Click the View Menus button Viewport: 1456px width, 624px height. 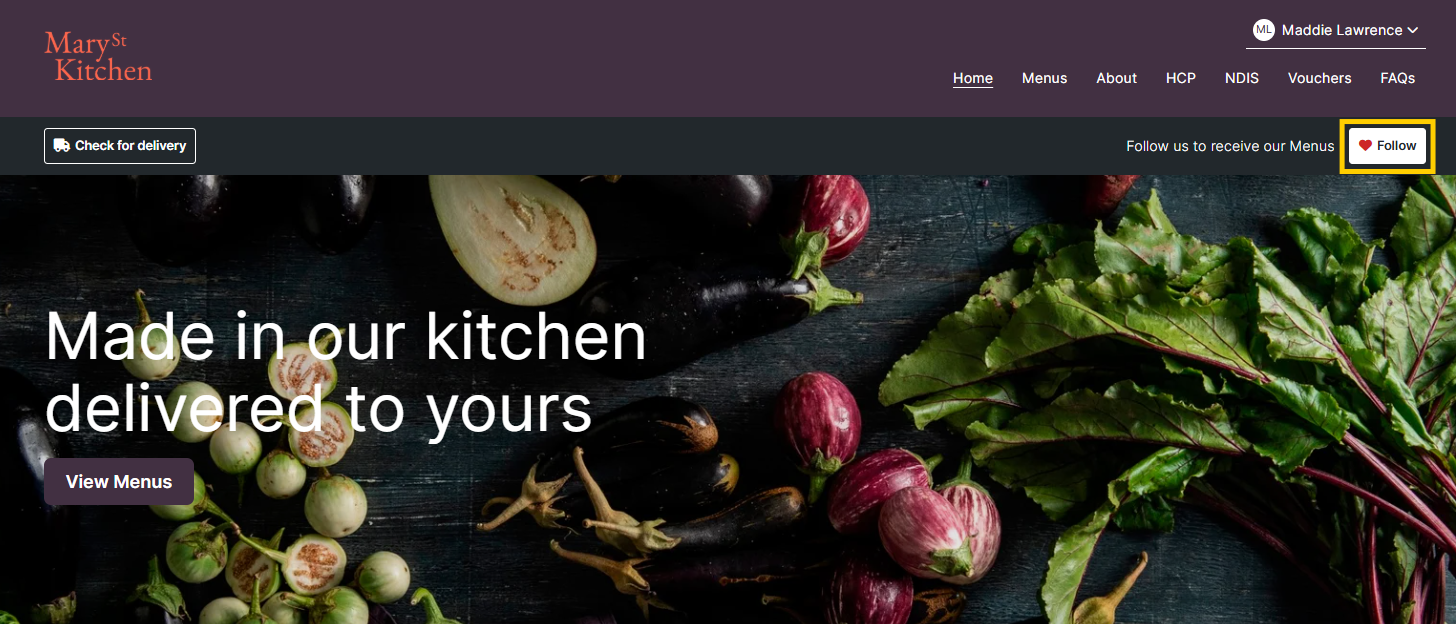[119, 482]
